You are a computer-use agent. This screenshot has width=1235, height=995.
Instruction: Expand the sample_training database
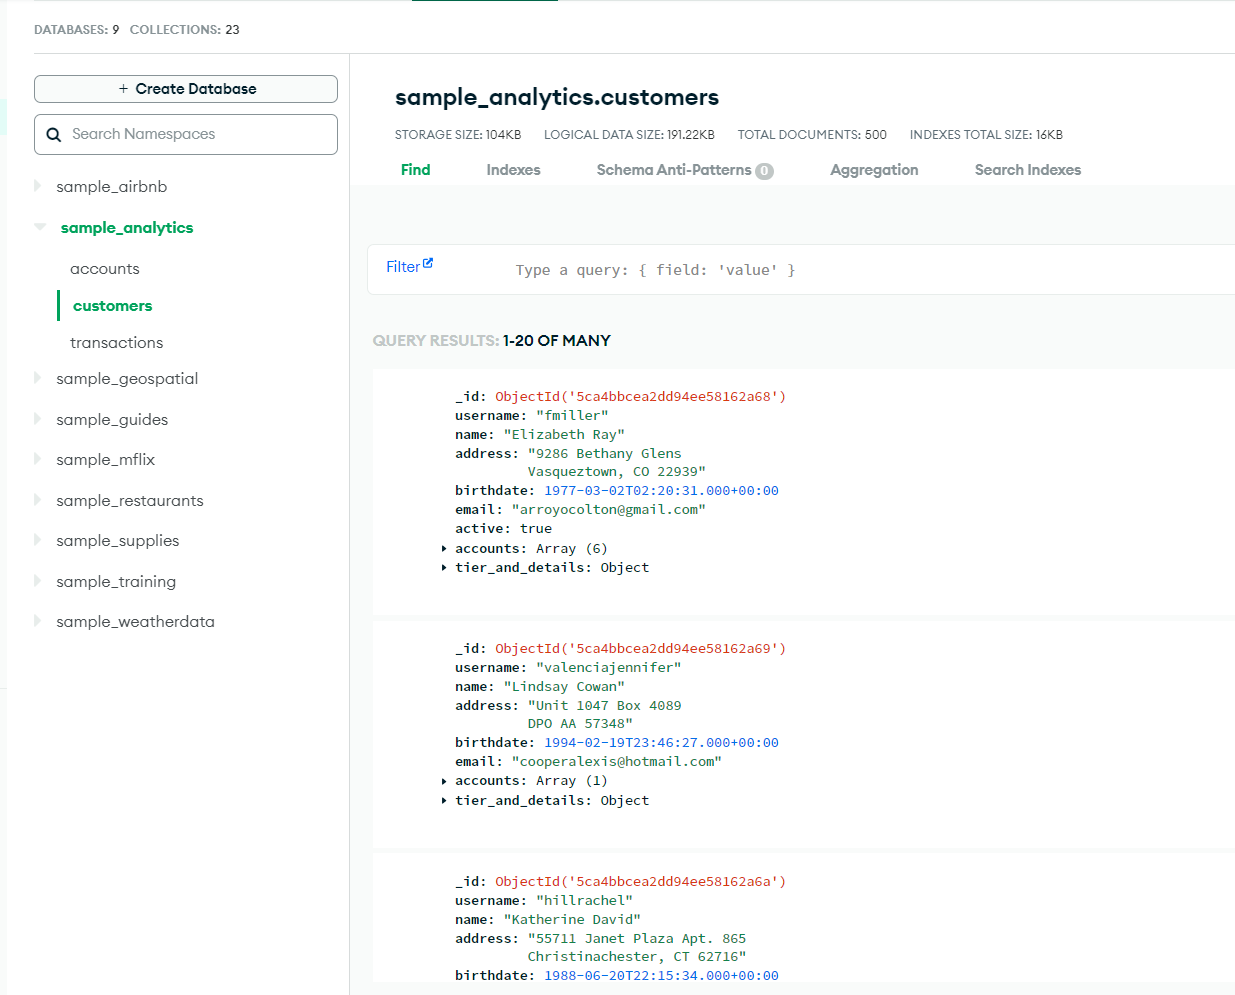[x=38, y=581]
